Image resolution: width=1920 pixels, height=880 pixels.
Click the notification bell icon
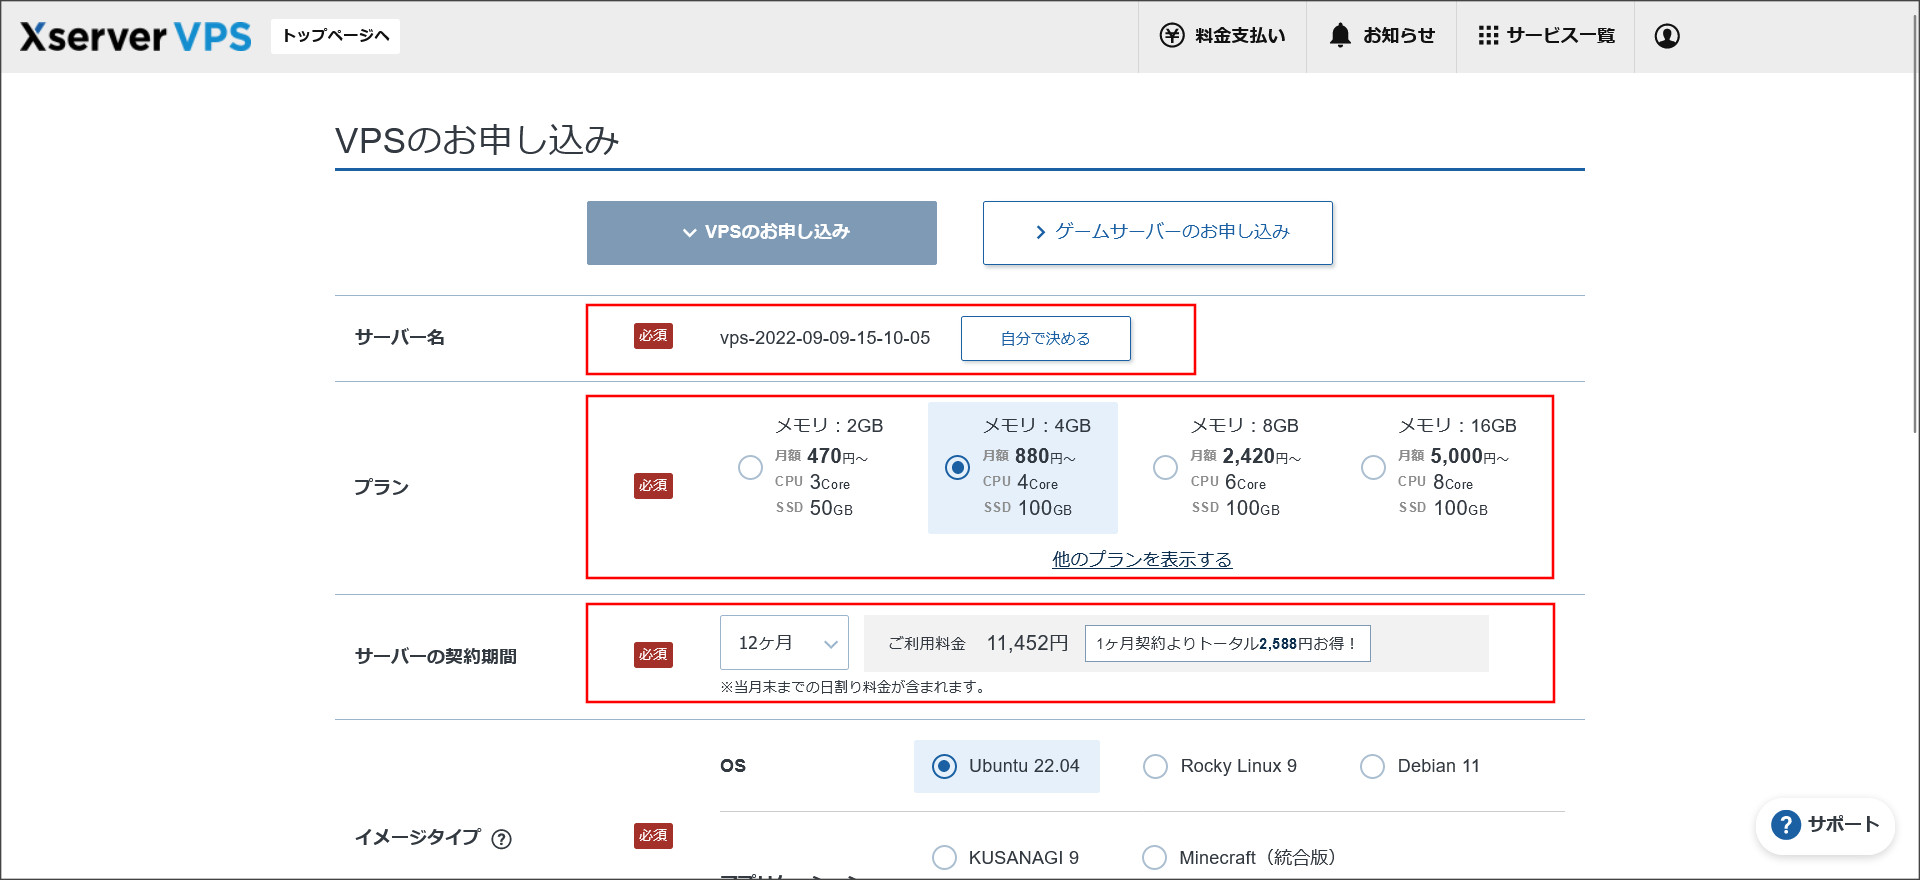tap(1340, 36)
